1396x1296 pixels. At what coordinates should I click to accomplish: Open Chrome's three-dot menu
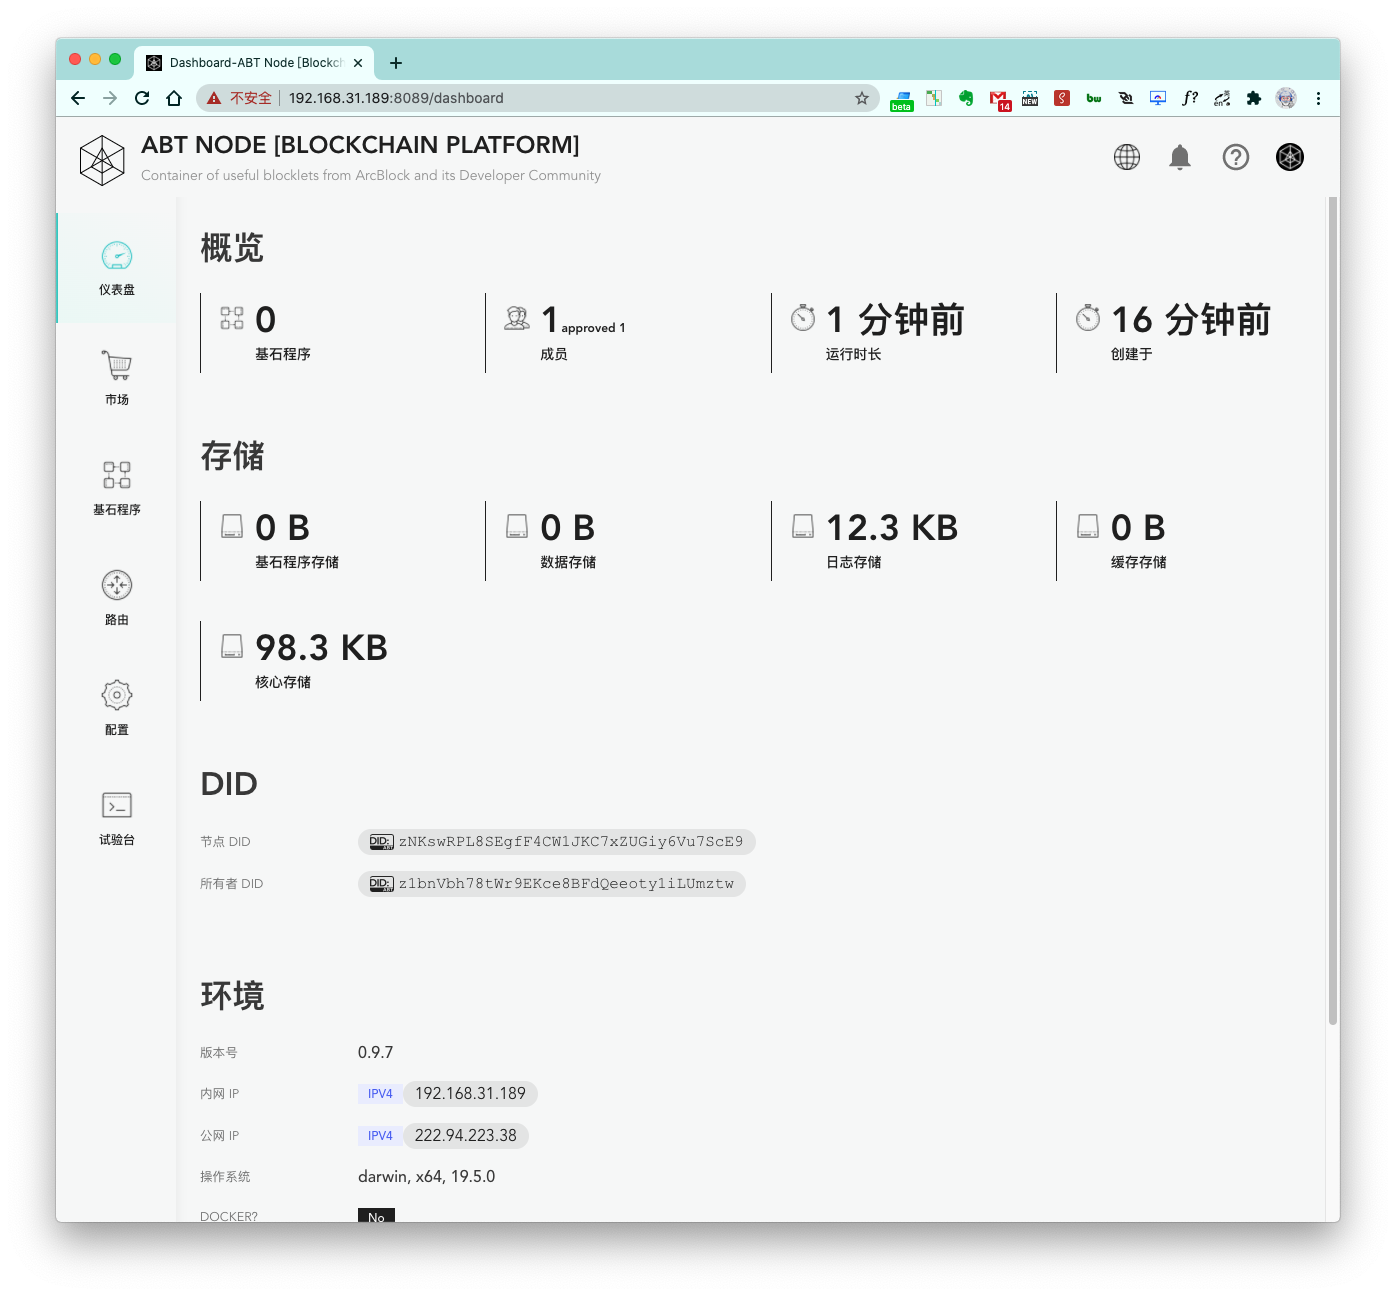click(1318, 98)
